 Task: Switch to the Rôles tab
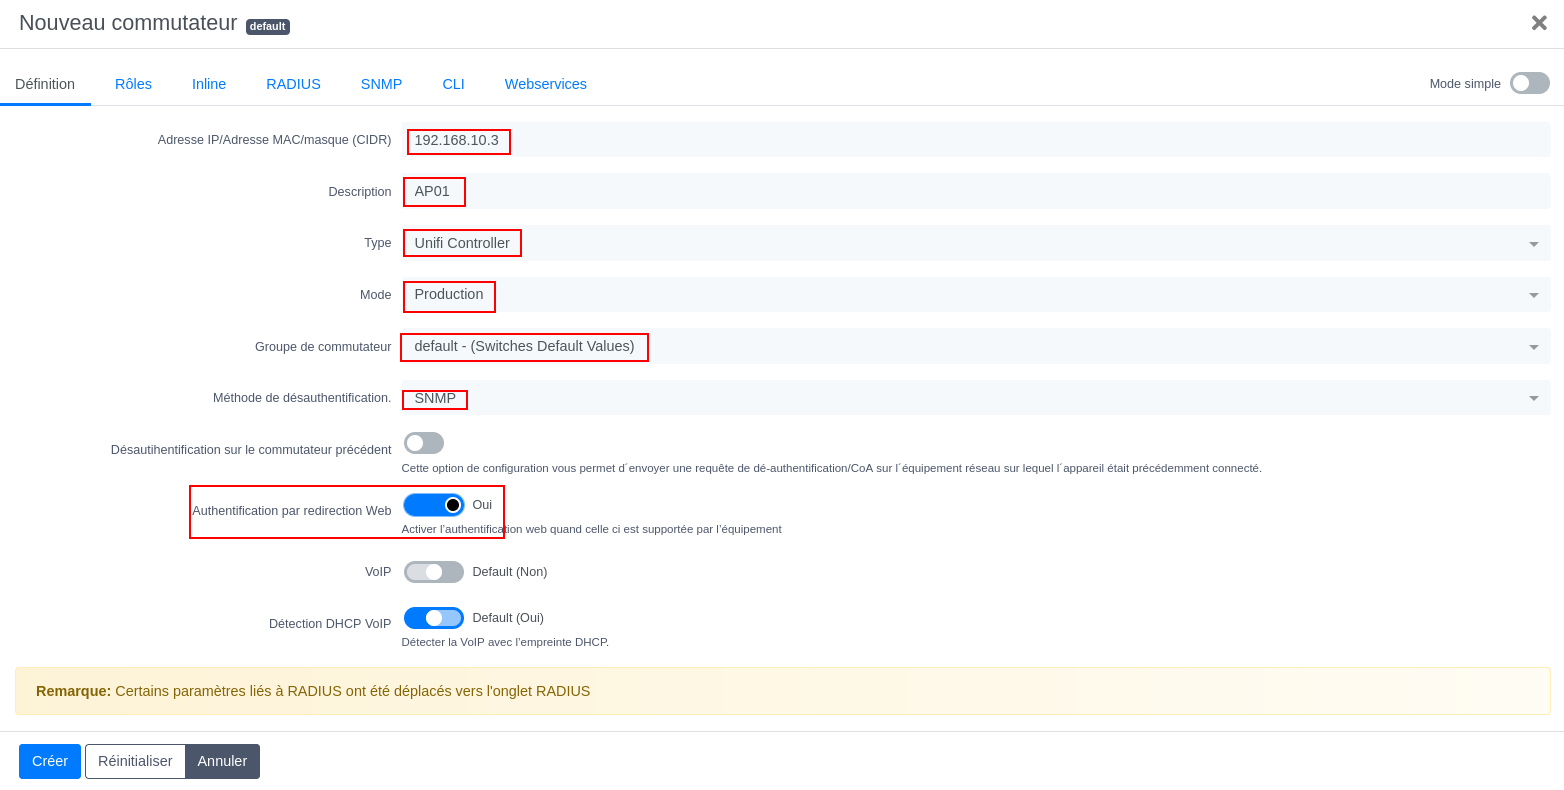point(133,84)
